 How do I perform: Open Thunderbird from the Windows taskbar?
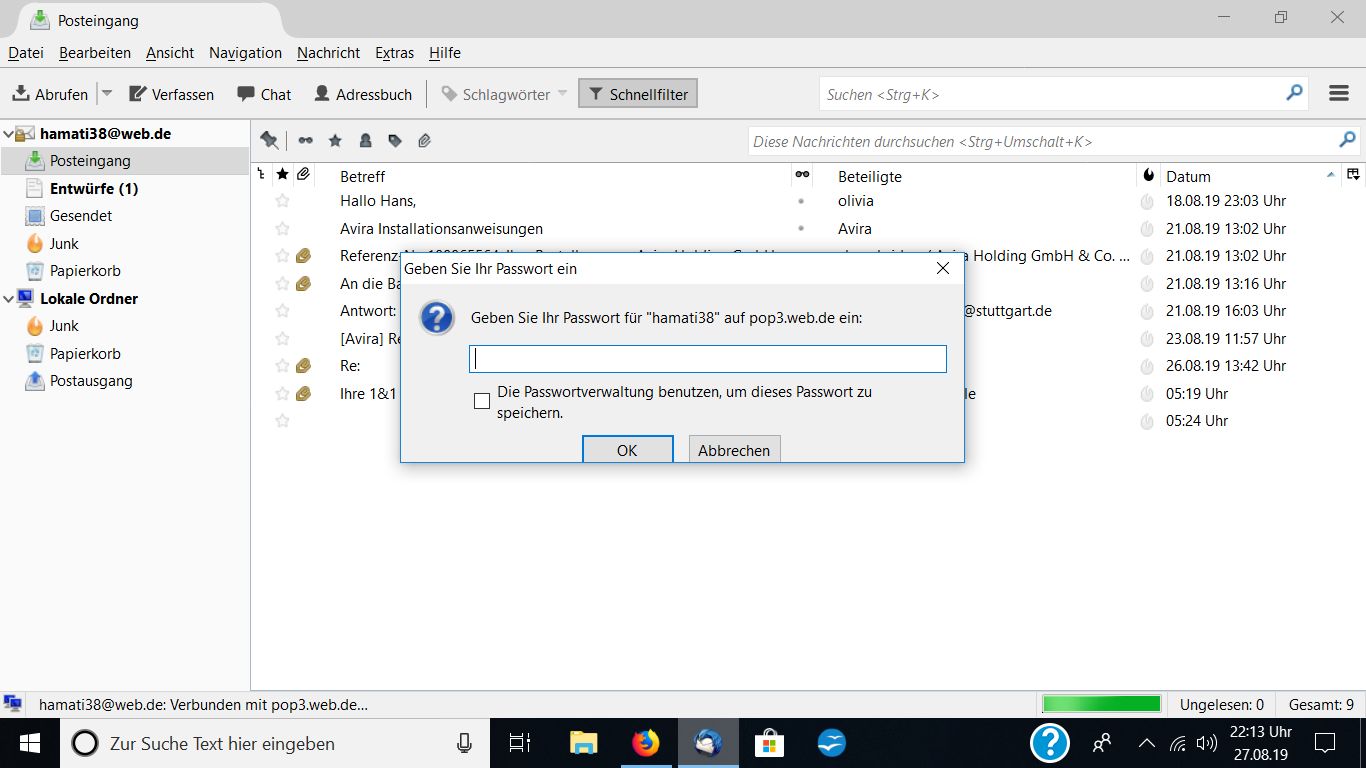click(708, 743)
